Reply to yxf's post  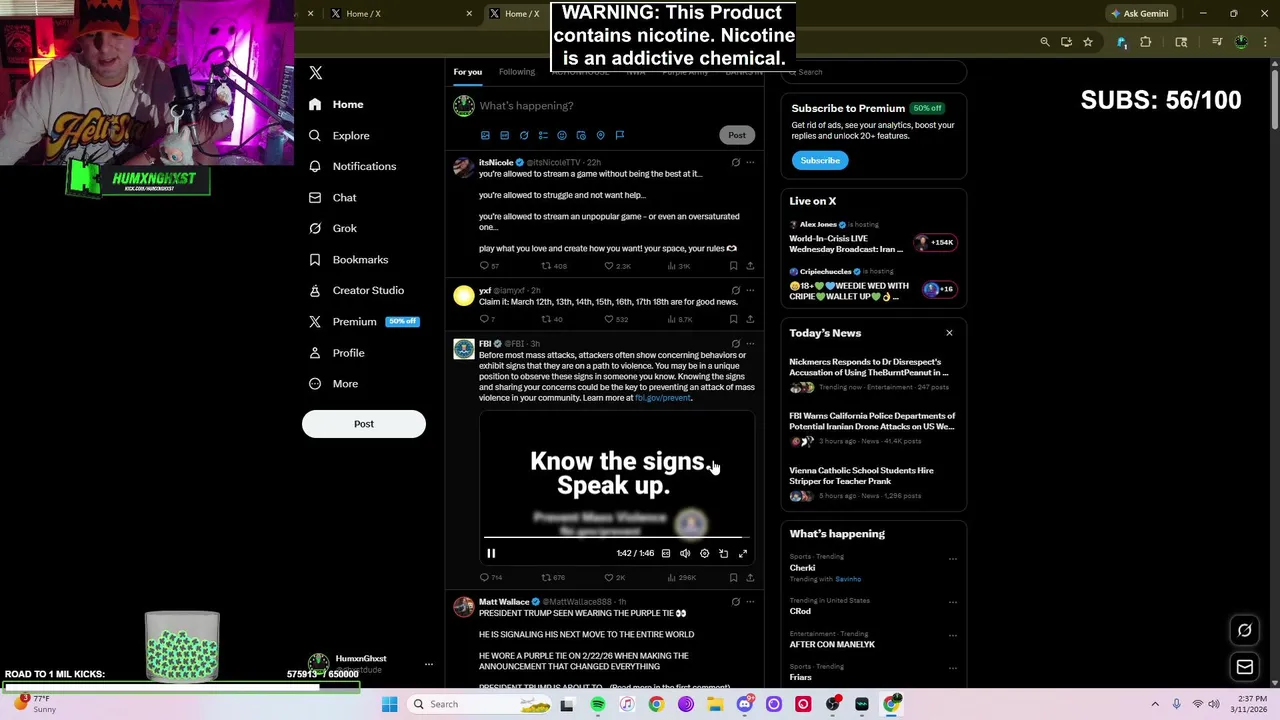point(487,319)
